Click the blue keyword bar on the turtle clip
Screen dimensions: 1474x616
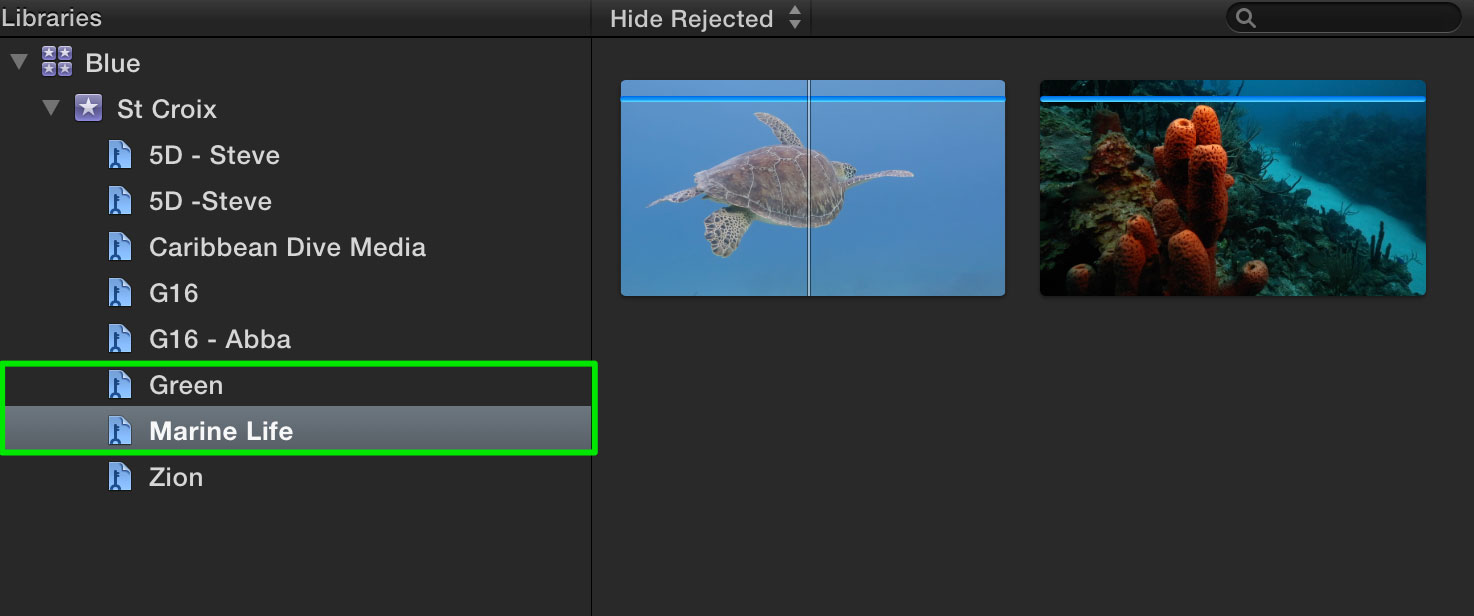point(812,98)
